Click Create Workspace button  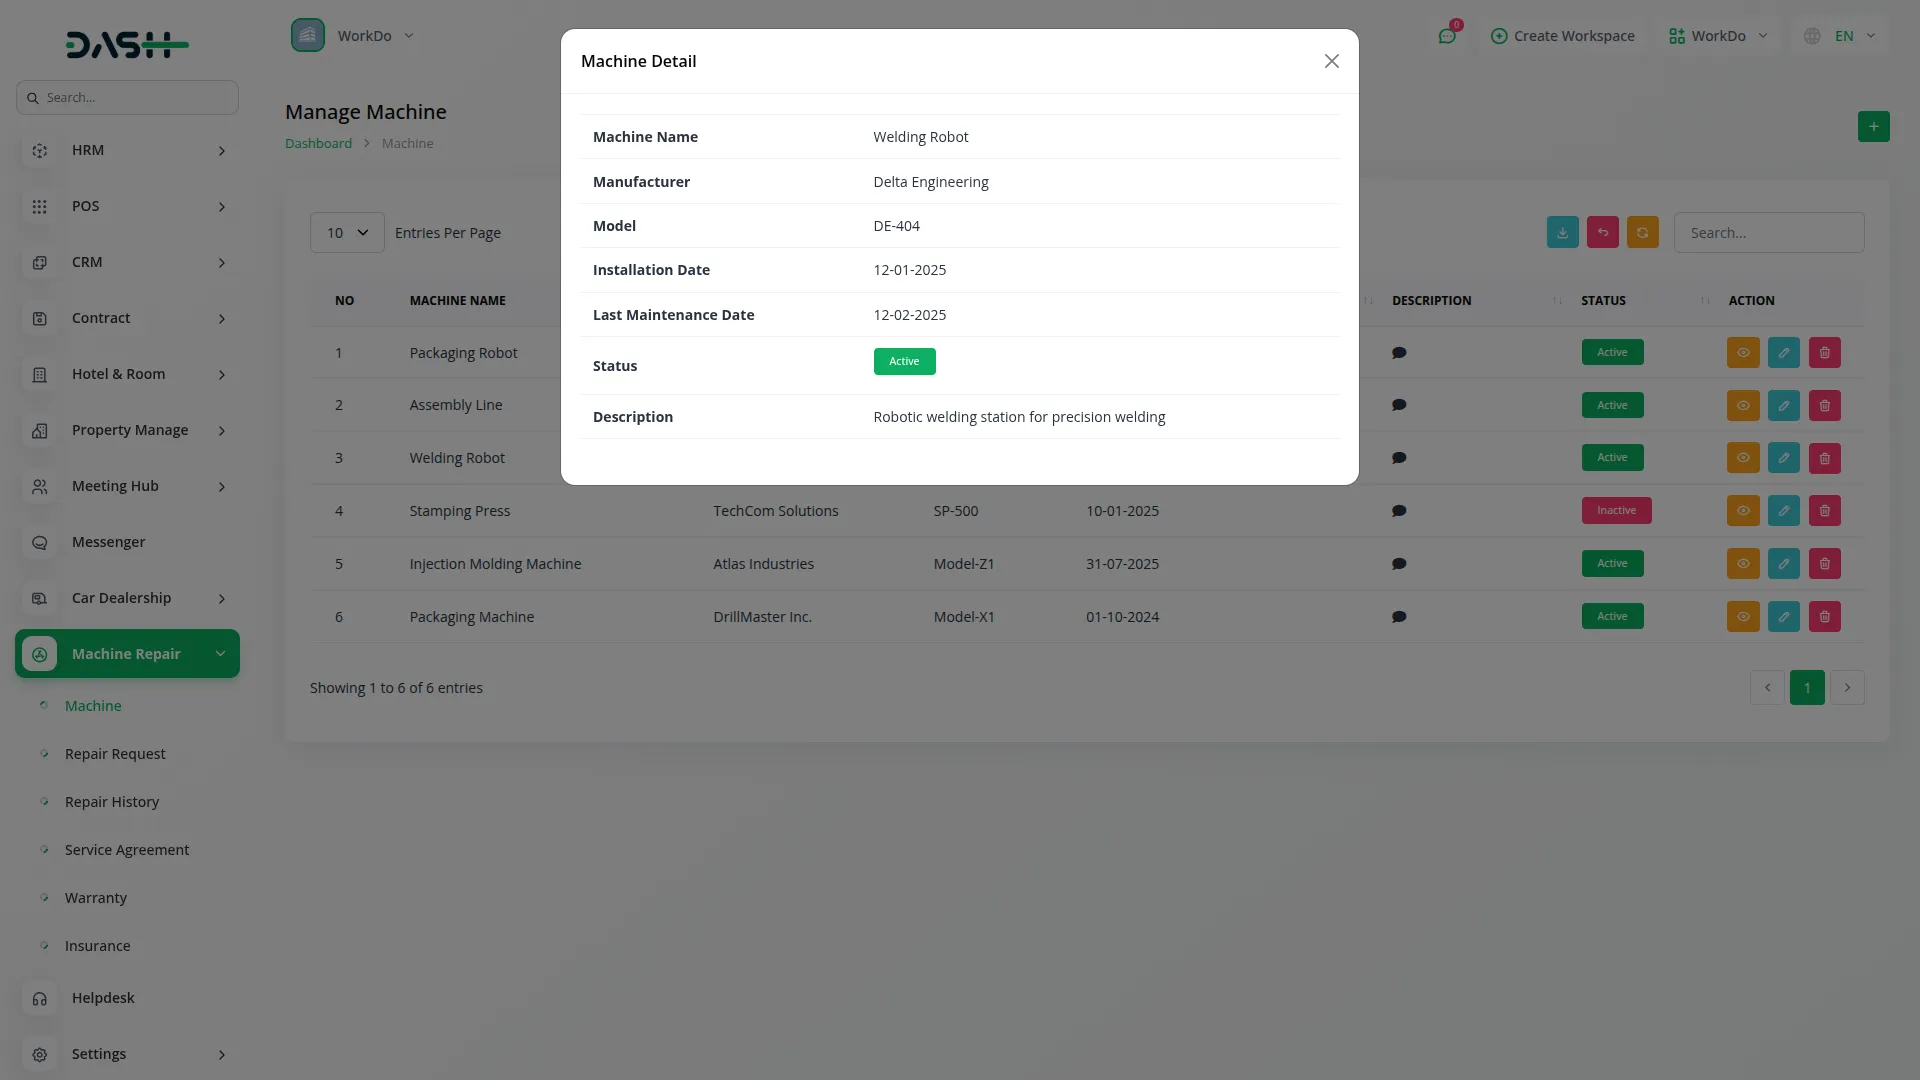[1562, 36]
